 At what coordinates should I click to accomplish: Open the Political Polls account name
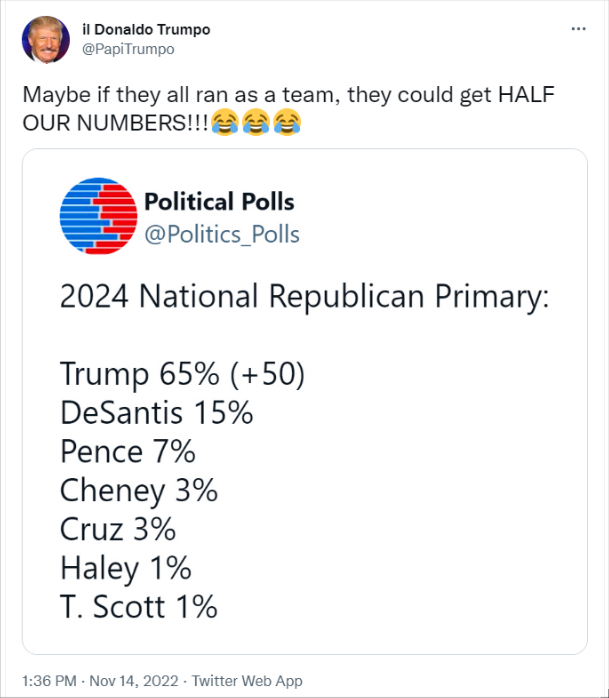[x=219, y=202]
